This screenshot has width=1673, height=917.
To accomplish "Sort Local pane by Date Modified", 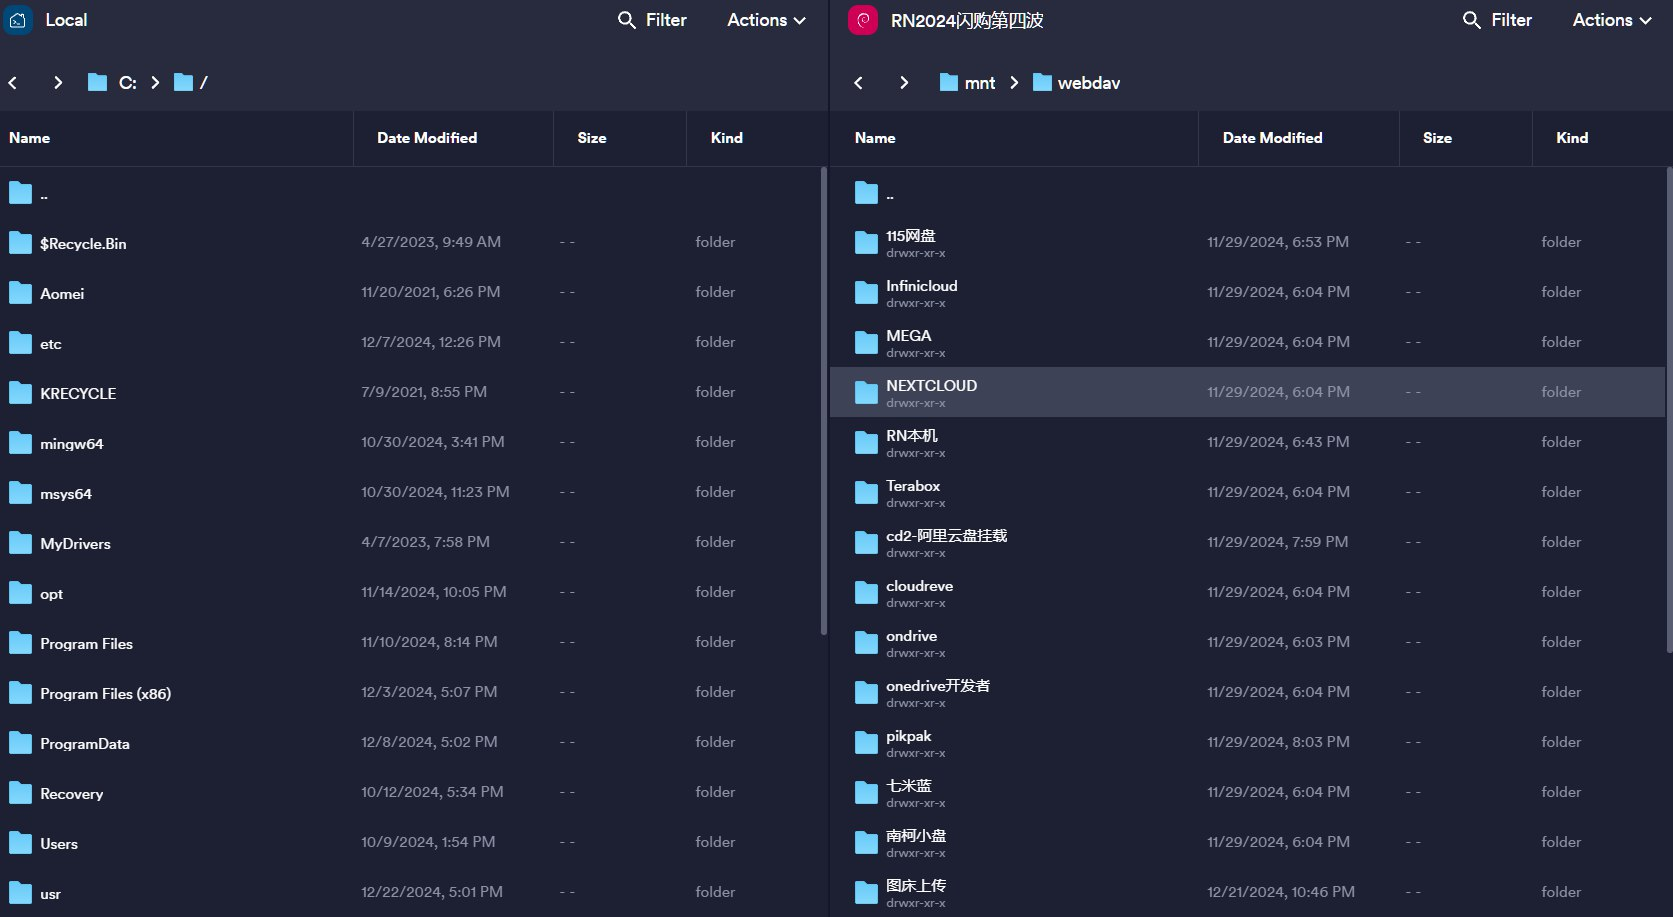I will [x=427, y=138].
